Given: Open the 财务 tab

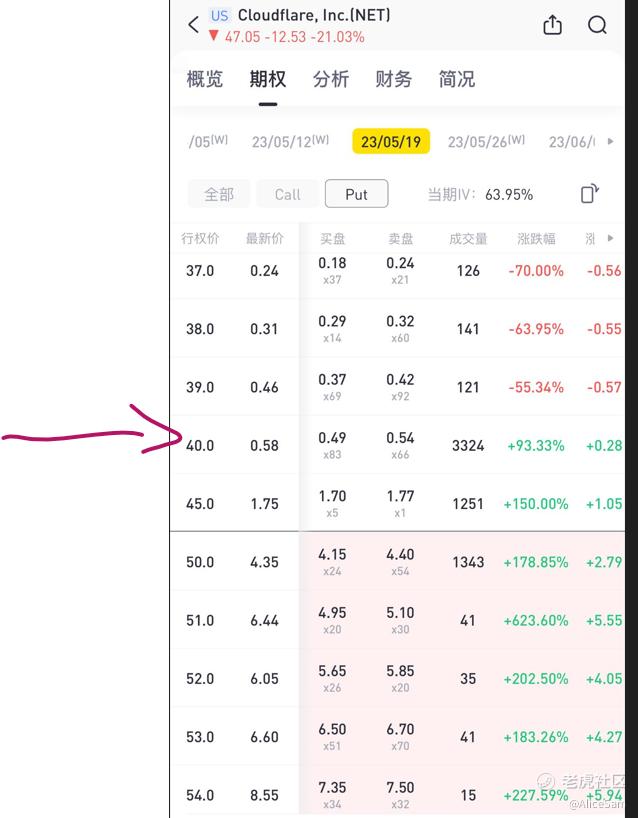Looking at the screenshot, I should click(394, 79).
